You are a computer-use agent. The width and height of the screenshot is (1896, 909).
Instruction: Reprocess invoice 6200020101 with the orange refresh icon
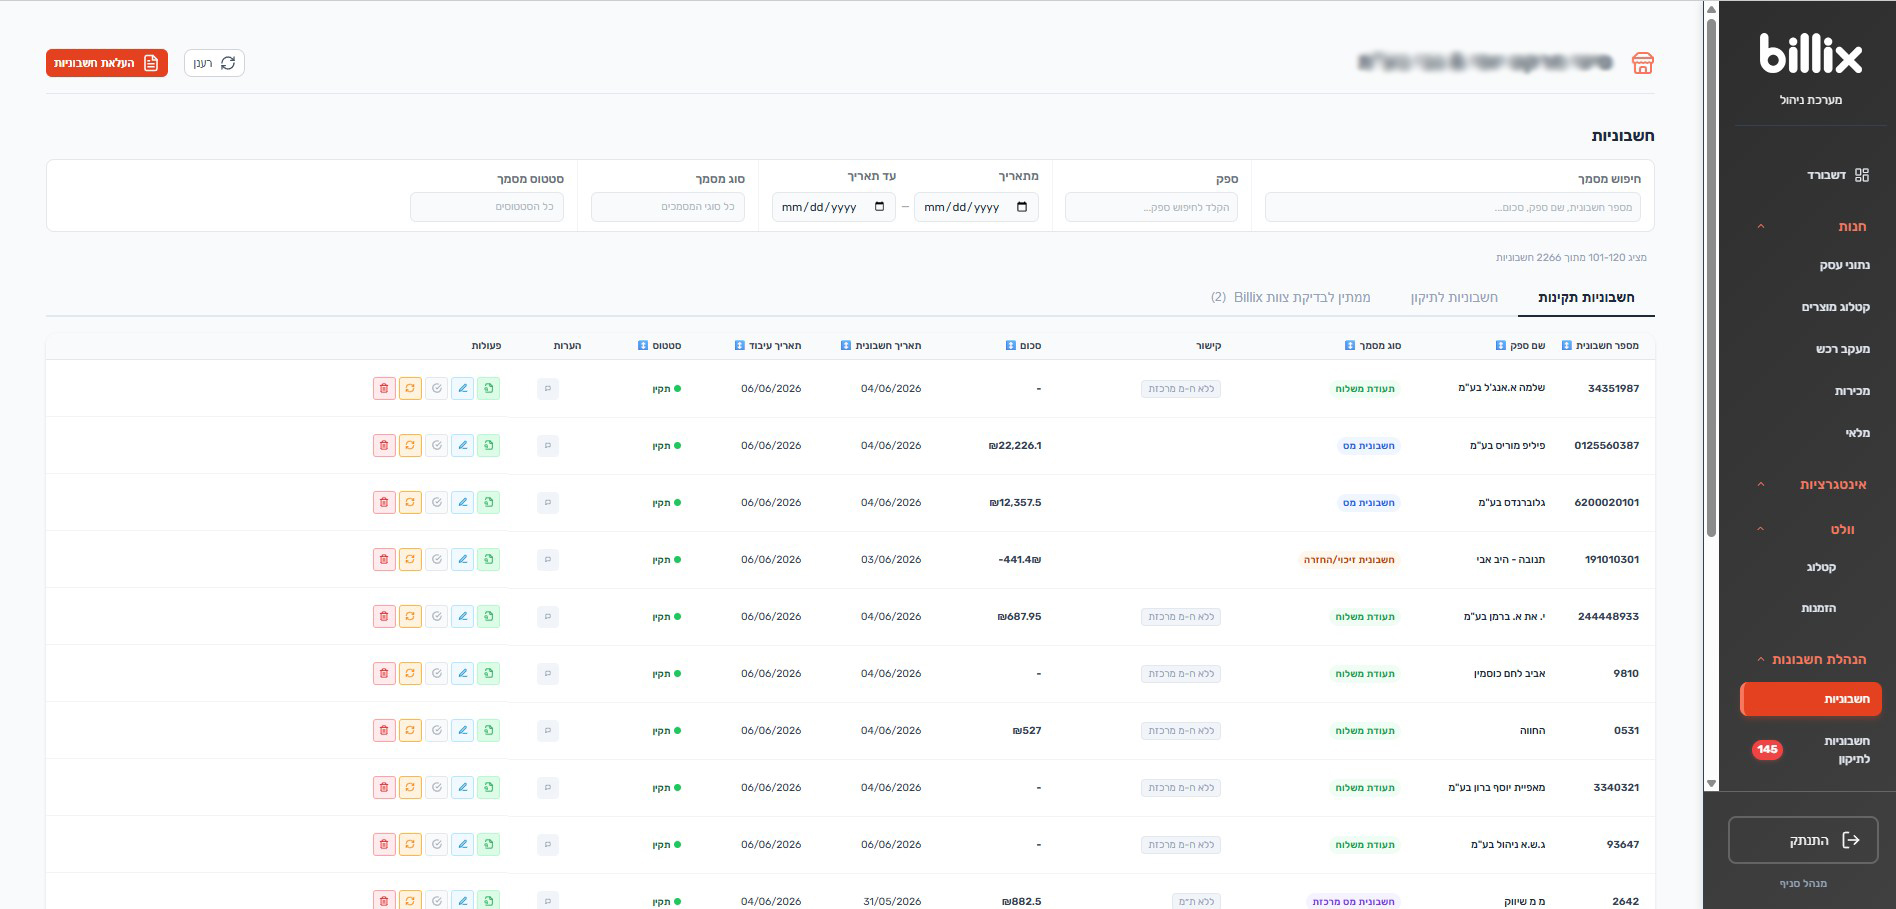pyautogui.click(x=410, y=502)
